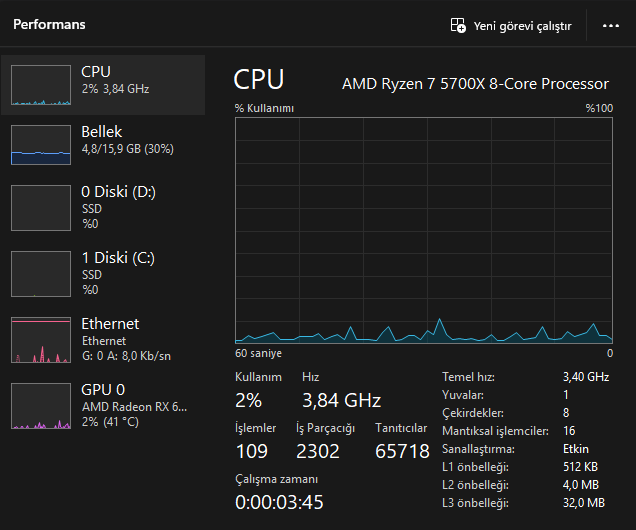
Task: Click the large 'CPU' heading in details pane
Action: 259,79
